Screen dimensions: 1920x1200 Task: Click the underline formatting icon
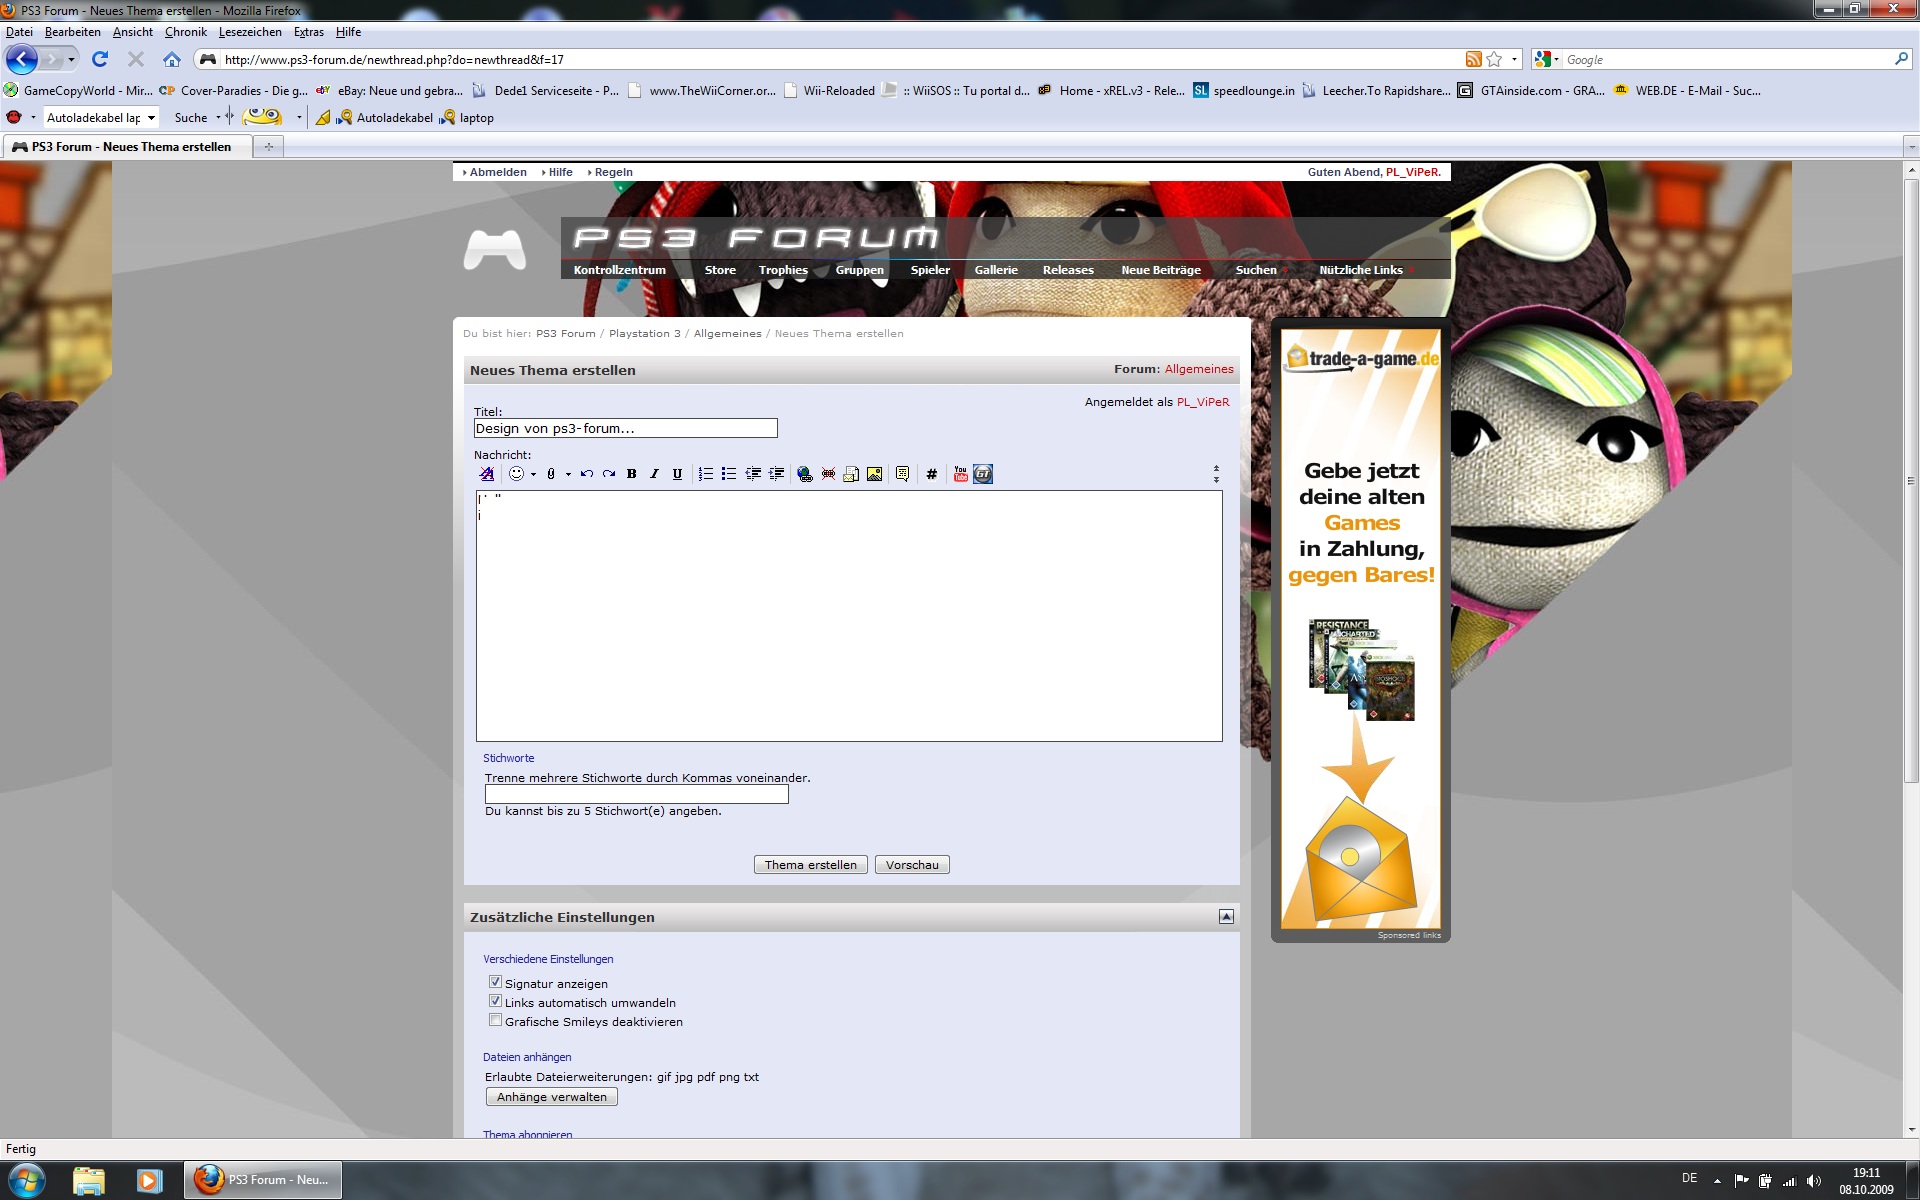[677, 474]
